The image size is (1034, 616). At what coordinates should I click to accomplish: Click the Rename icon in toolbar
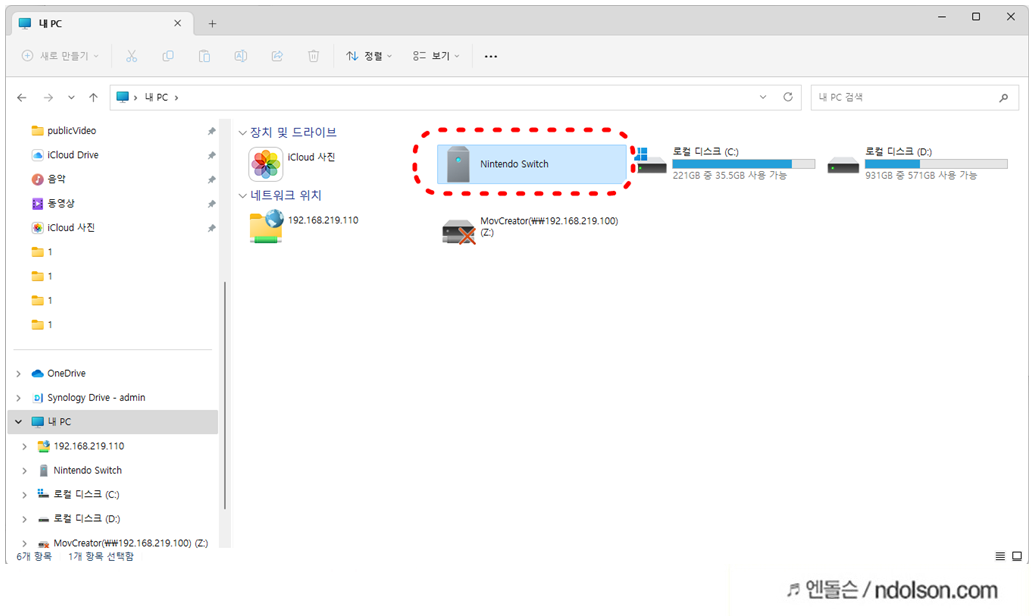tap(241, 56)
